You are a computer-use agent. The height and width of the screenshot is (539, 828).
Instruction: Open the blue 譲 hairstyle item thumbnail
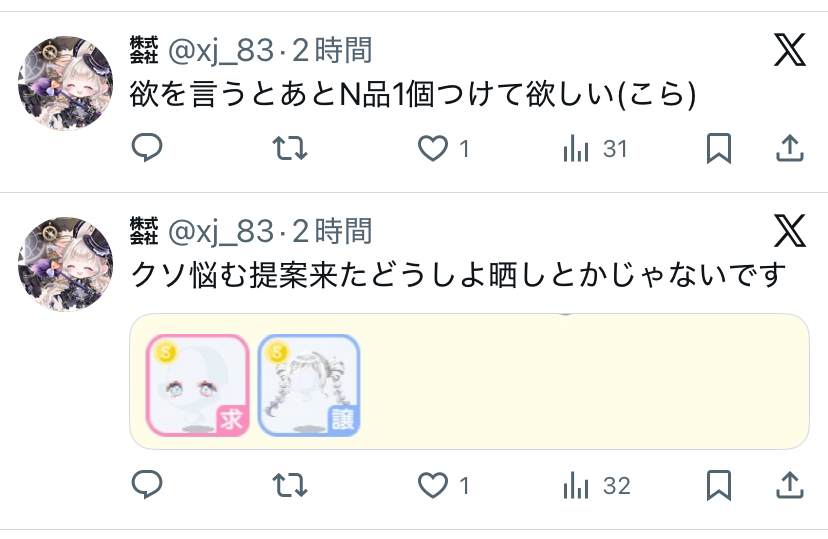click(x=309, y=385)
